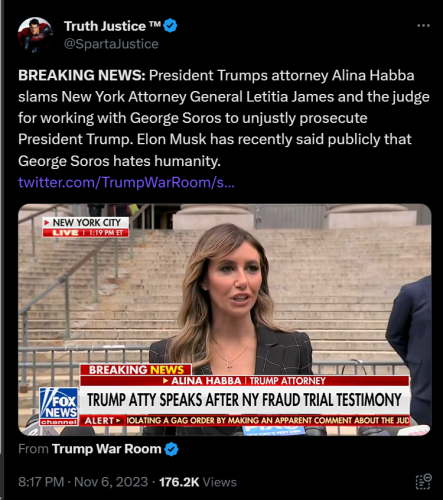This screenshot has width=443, height=500.
Task: Open the Trump War Room source account
Action: [x=106, y=449]
